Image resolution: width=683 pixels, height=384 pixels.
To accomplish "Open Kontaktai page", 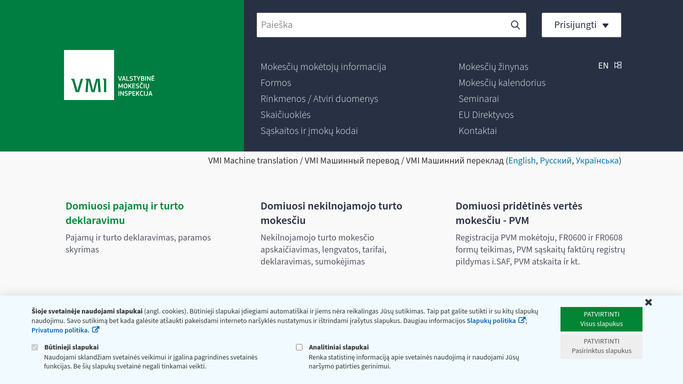I will coord(477,131).
